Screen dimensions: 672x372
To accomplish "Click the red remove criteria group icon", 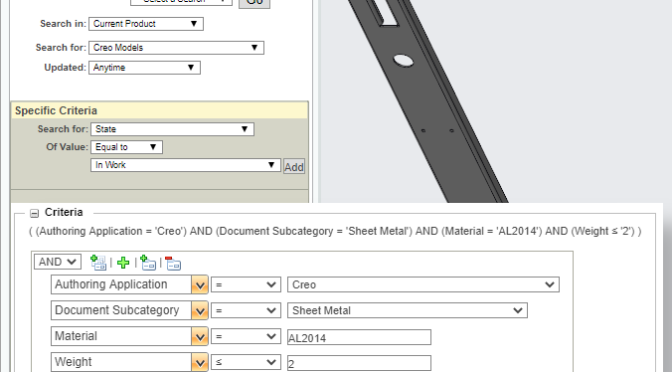I will click(173, 263).
